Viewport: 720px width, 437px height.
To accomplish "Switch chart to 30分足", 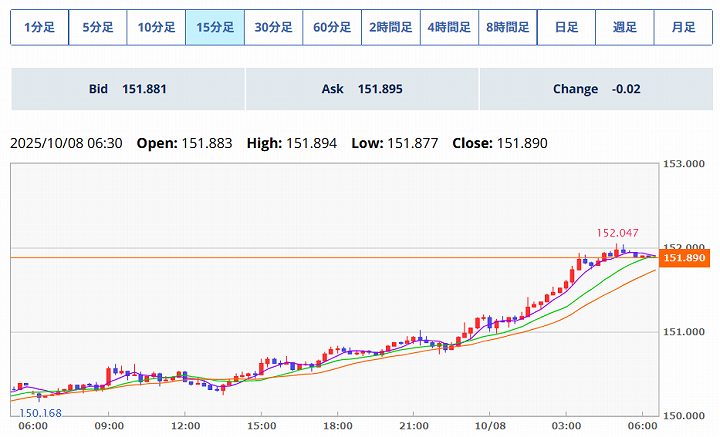I will tap(273, 27).
